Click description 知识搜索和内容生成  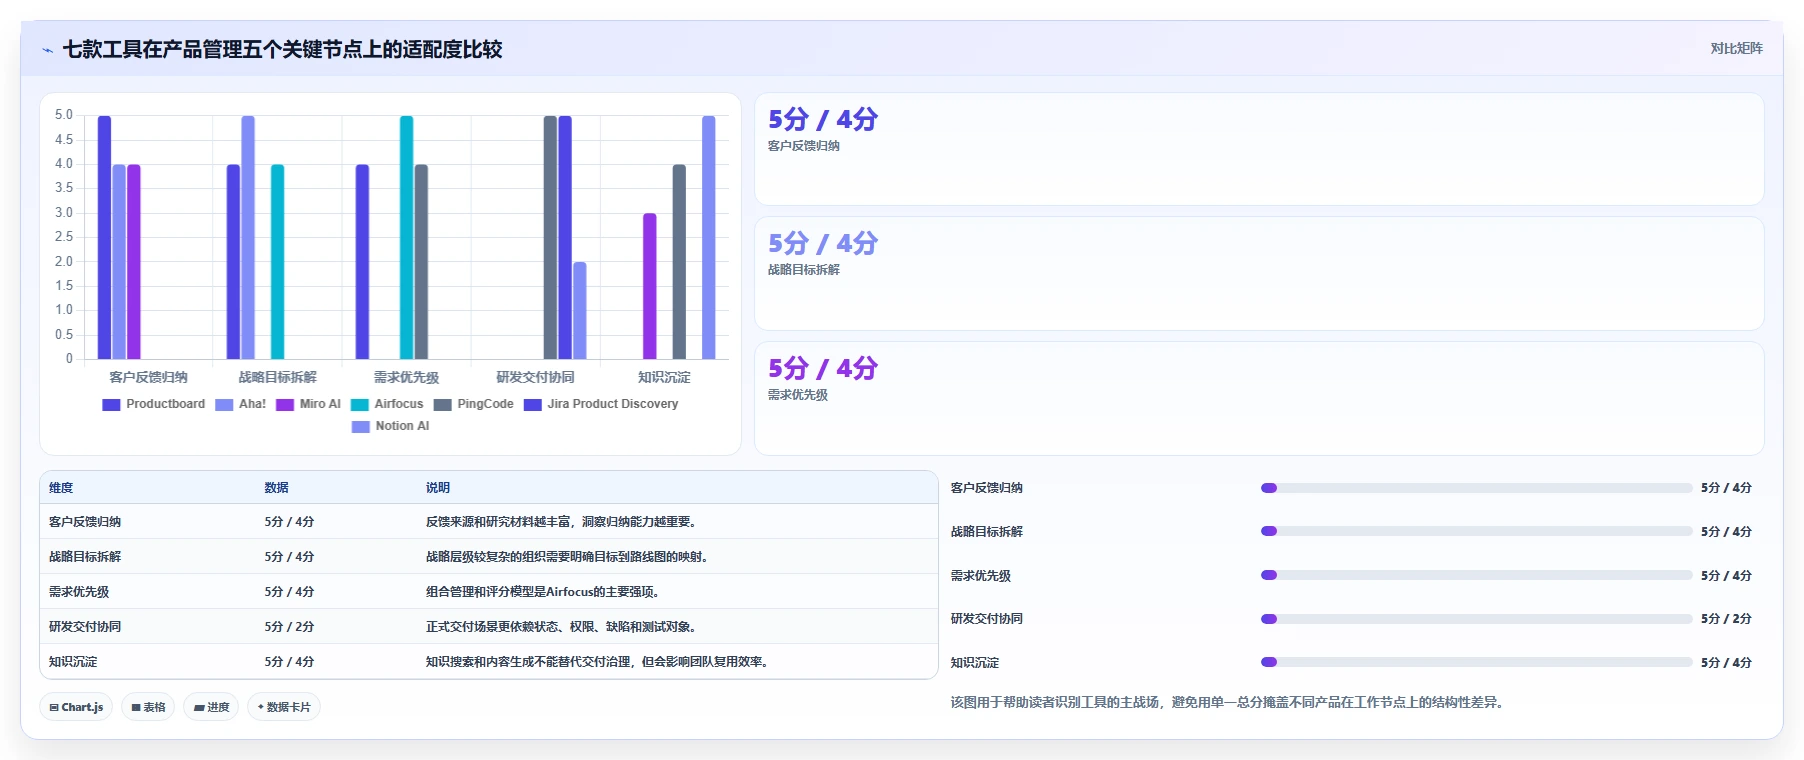pyautogui.click(x=598, y=662)
